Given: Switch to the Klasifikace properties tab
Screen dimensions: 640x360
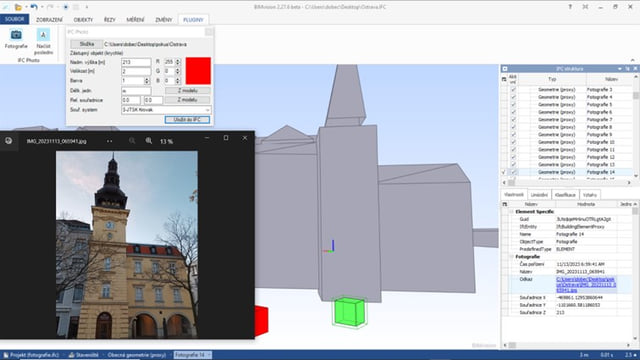Looking at the screenshot, I should pyautogui.click(x=565, y=195).
